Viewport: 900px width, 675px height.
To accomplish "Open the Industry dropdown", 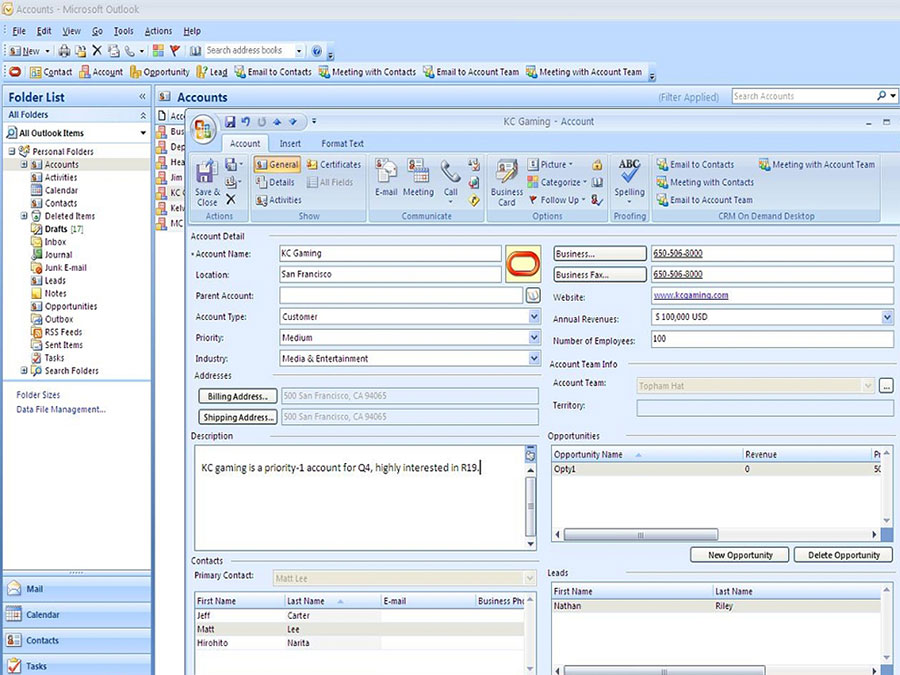I will pos(534,358).
